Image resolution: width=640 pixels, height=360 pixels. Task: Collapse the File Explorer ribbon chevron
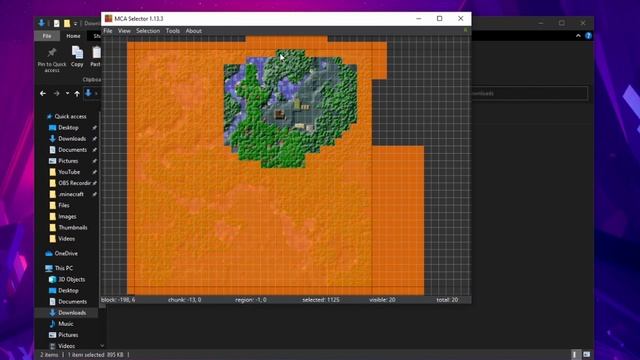578,36
